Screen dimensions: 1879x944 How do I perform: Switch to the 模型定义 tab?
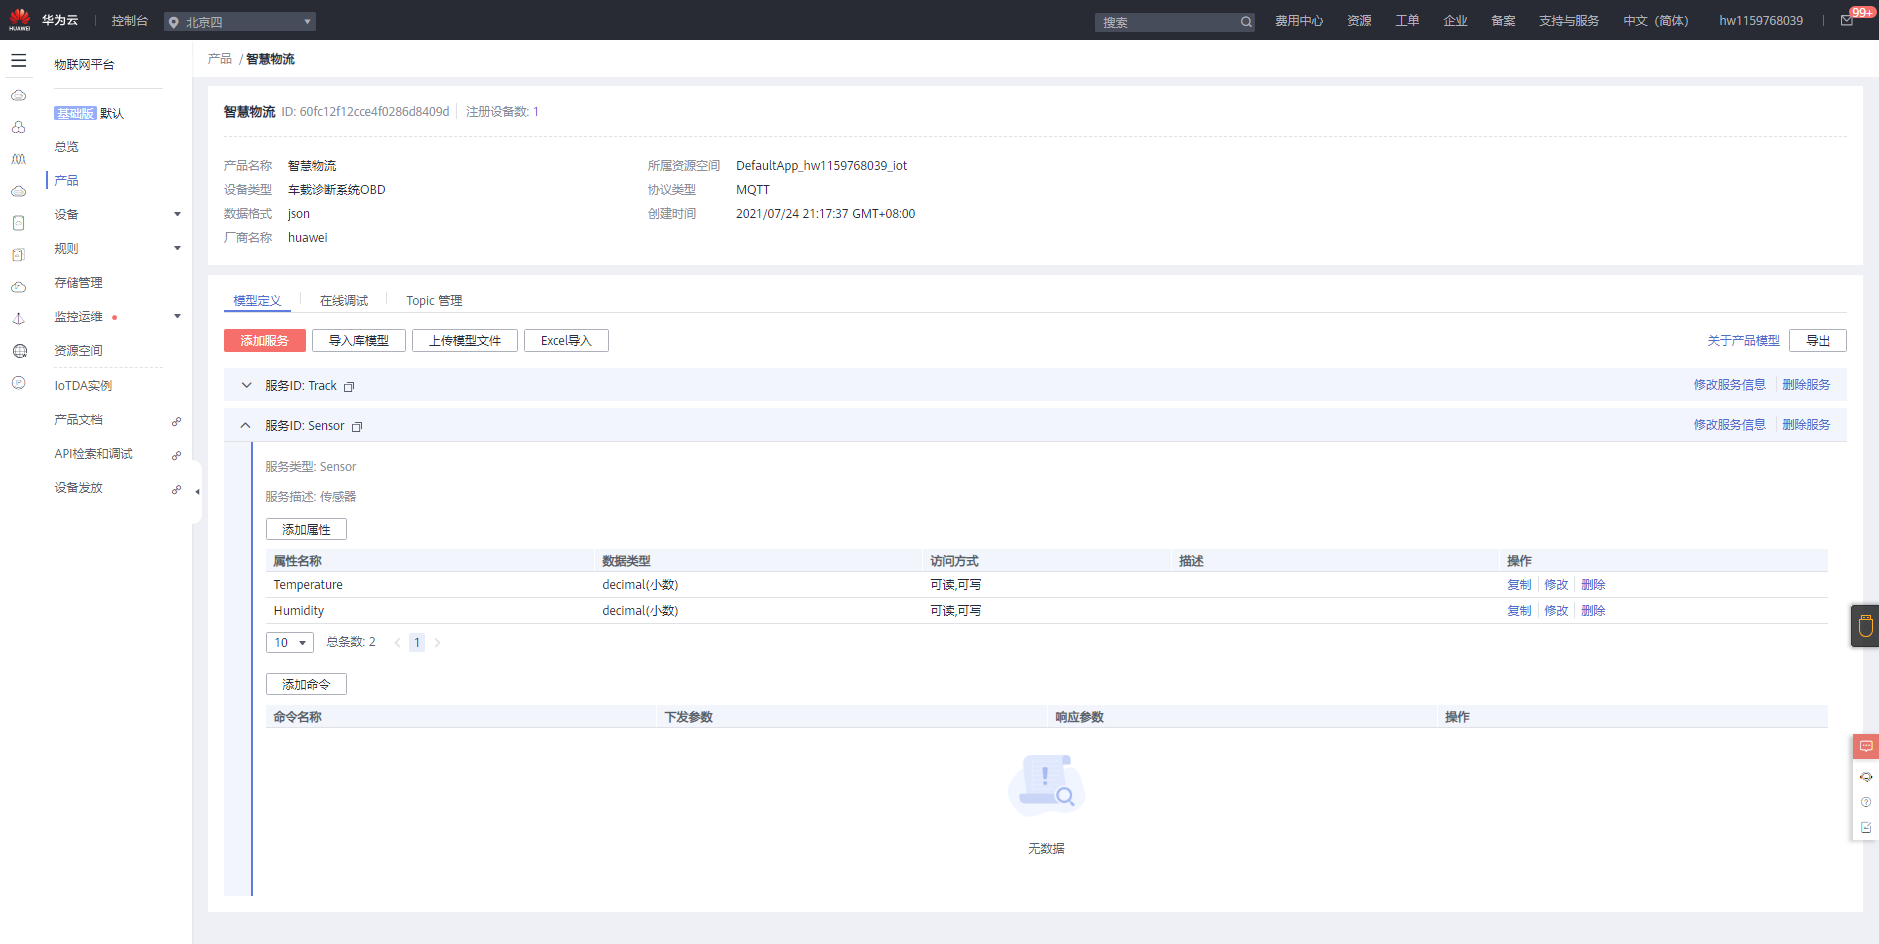pyautogui.click(x=257, y=301)
